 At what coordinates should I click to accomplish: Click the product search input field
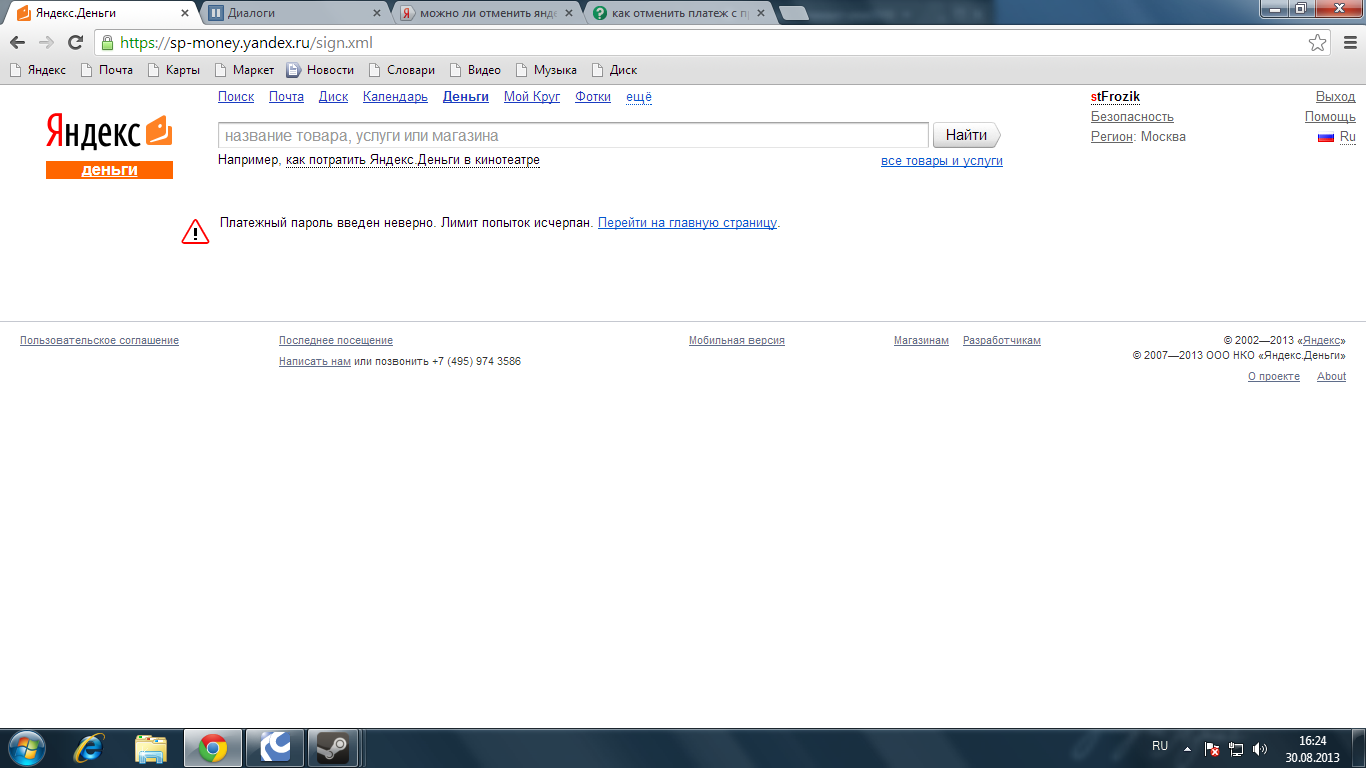pyautogui.click(x=573, y=135)
